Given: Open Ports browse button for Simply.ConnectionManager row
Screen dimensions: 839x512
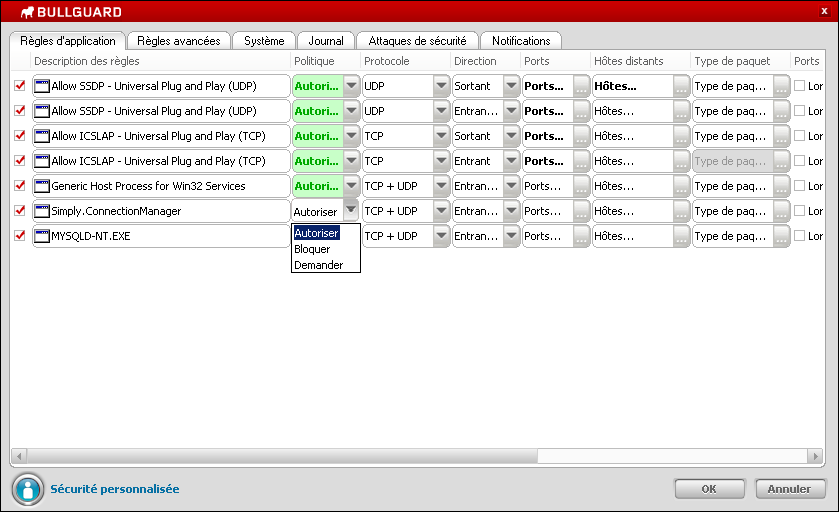Looking at the screenshot, I should [x=581, y=211].
